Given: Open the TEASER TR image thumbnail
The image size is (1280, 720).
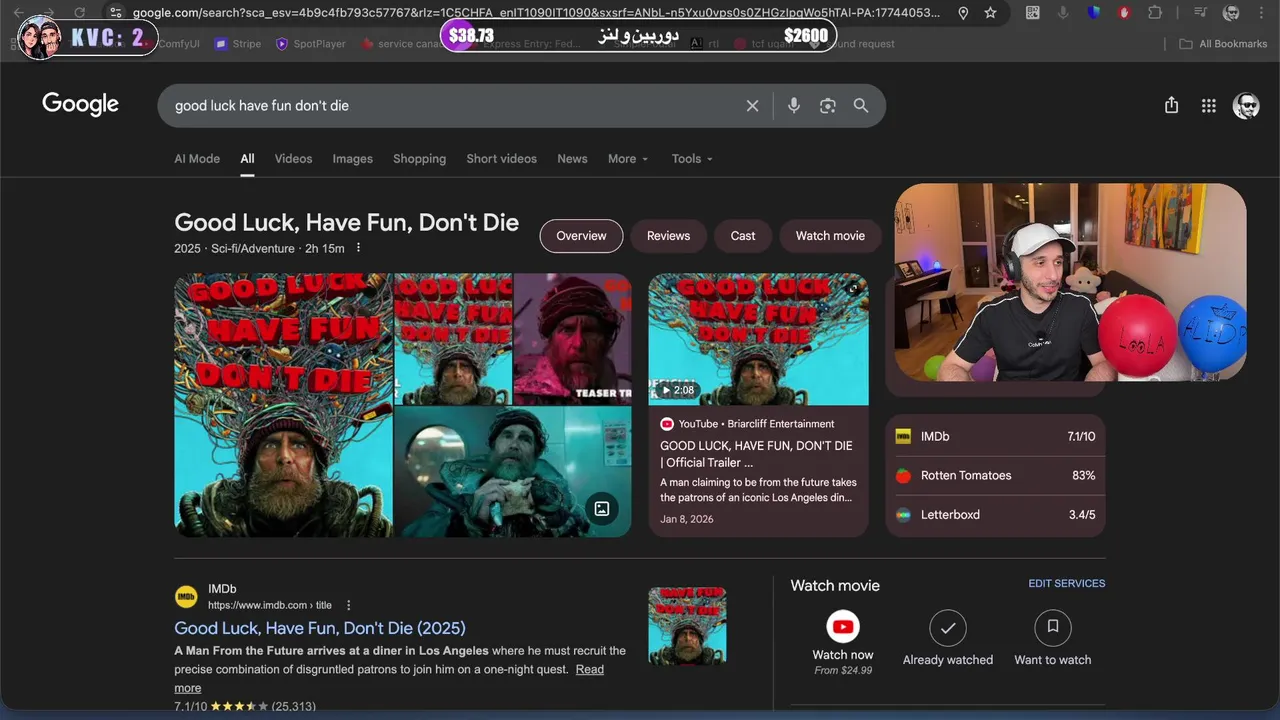Looking at the screenshot, I should (x=573, y=339).
